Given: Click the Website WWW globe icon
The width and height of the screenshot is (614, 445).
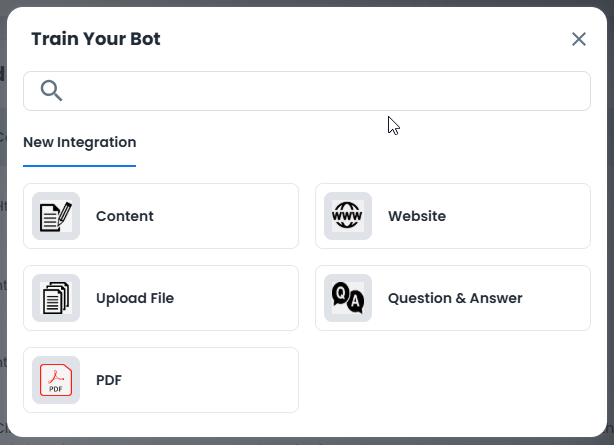Looking at the screenshot, I should tap(347, 216).
